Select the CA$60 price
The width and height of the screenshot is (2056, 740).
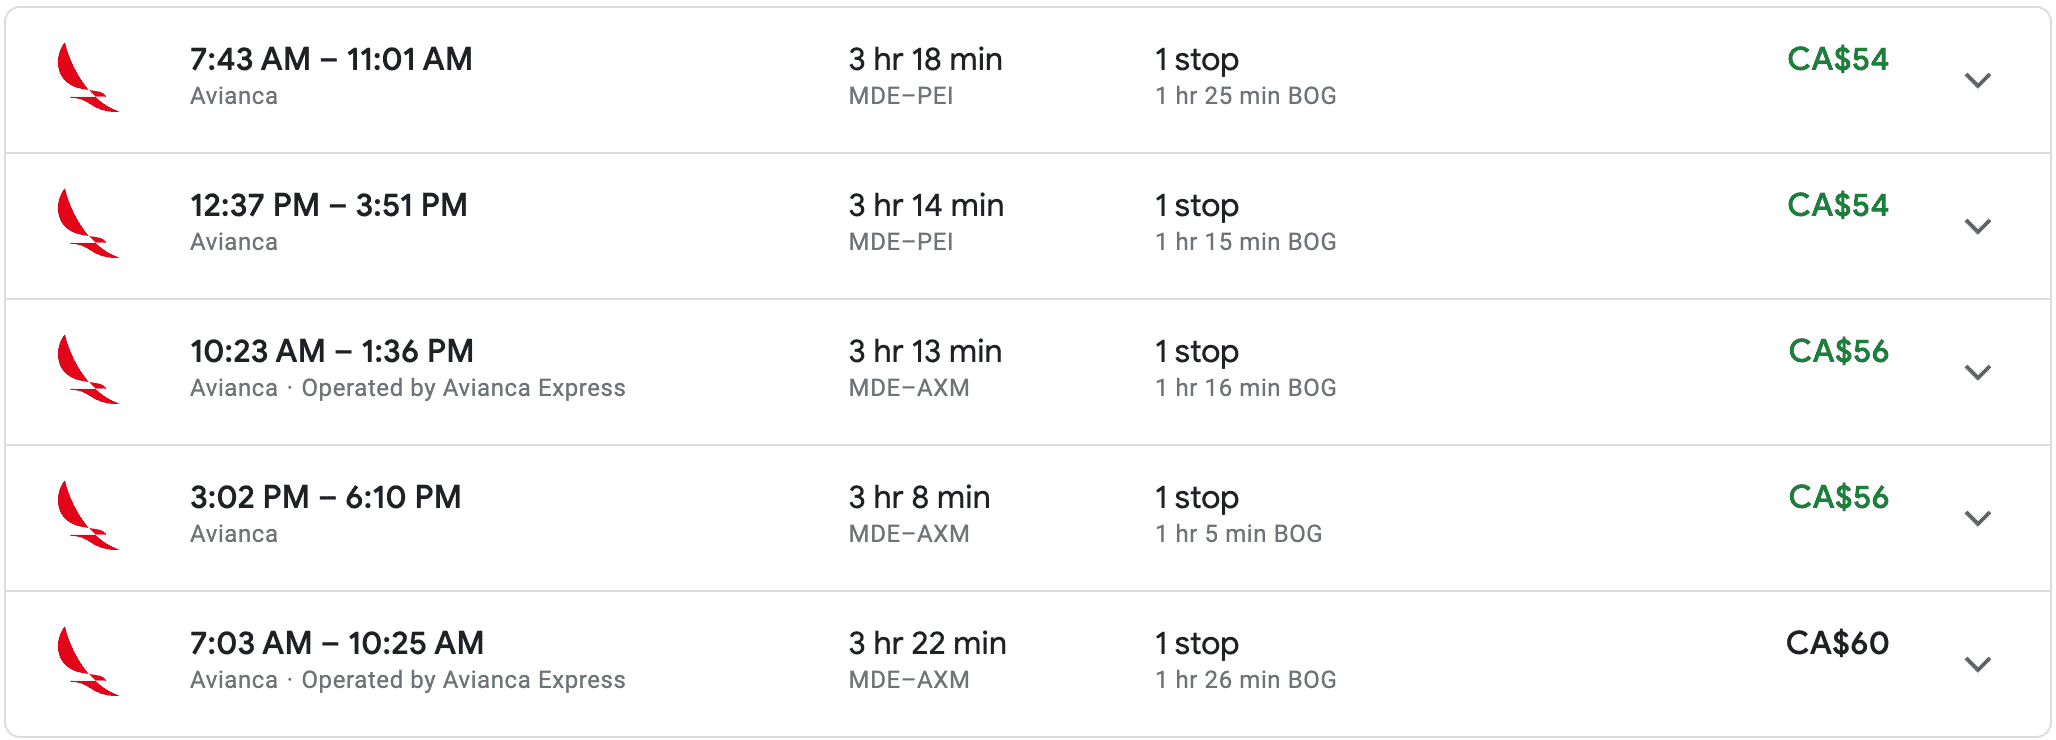coord(1837,643)
